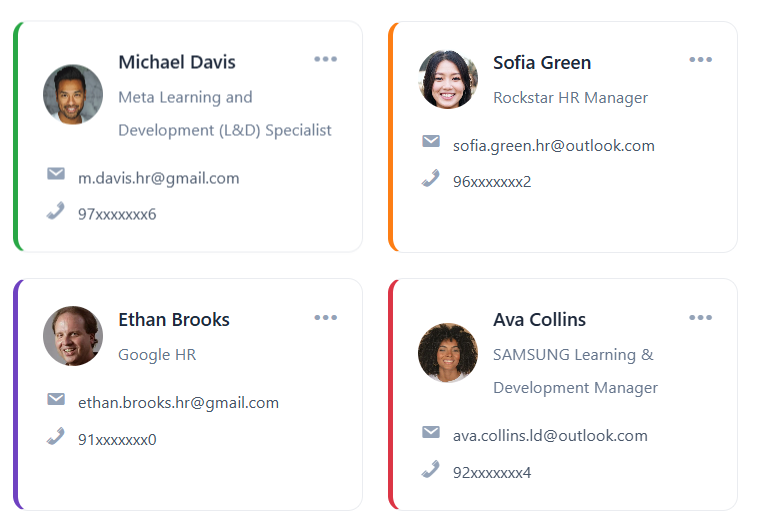Expand the more options menu for Ethan Brooks
Viewport: 758px width, 522px height.
(x=325, y=318)
